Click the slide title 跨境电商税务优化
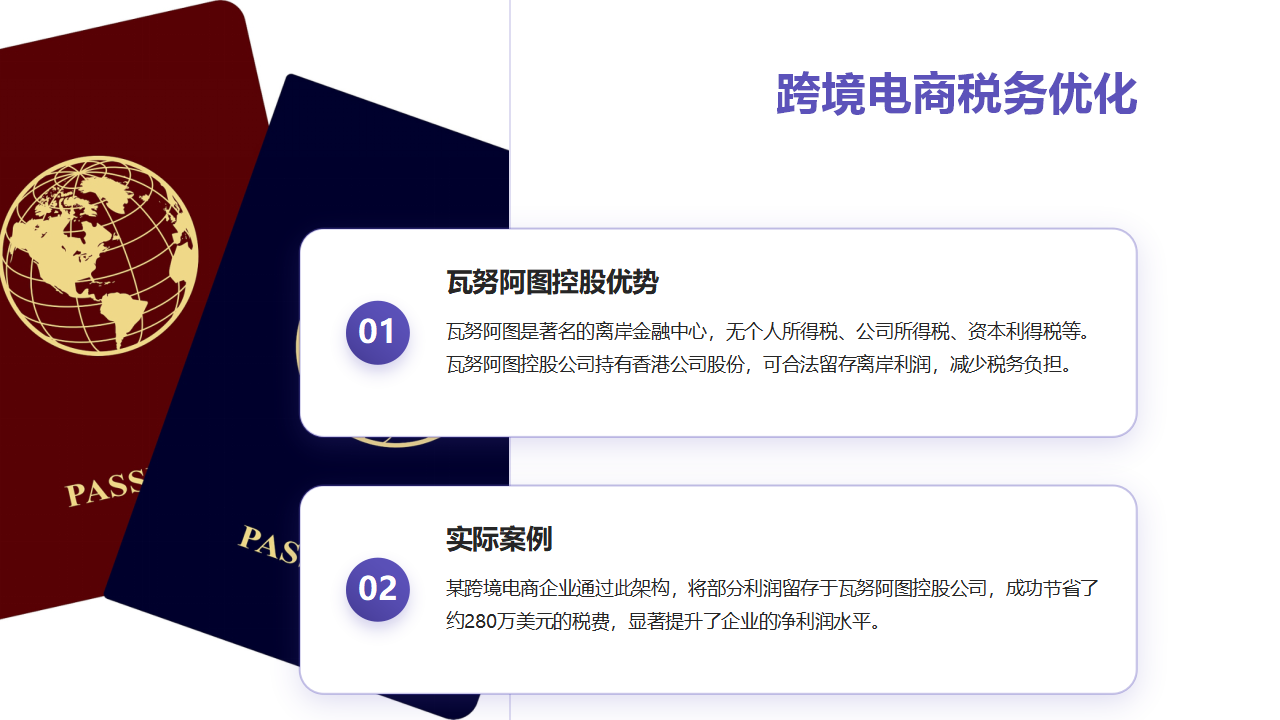 pyautogui.click(x=957, y=95)
